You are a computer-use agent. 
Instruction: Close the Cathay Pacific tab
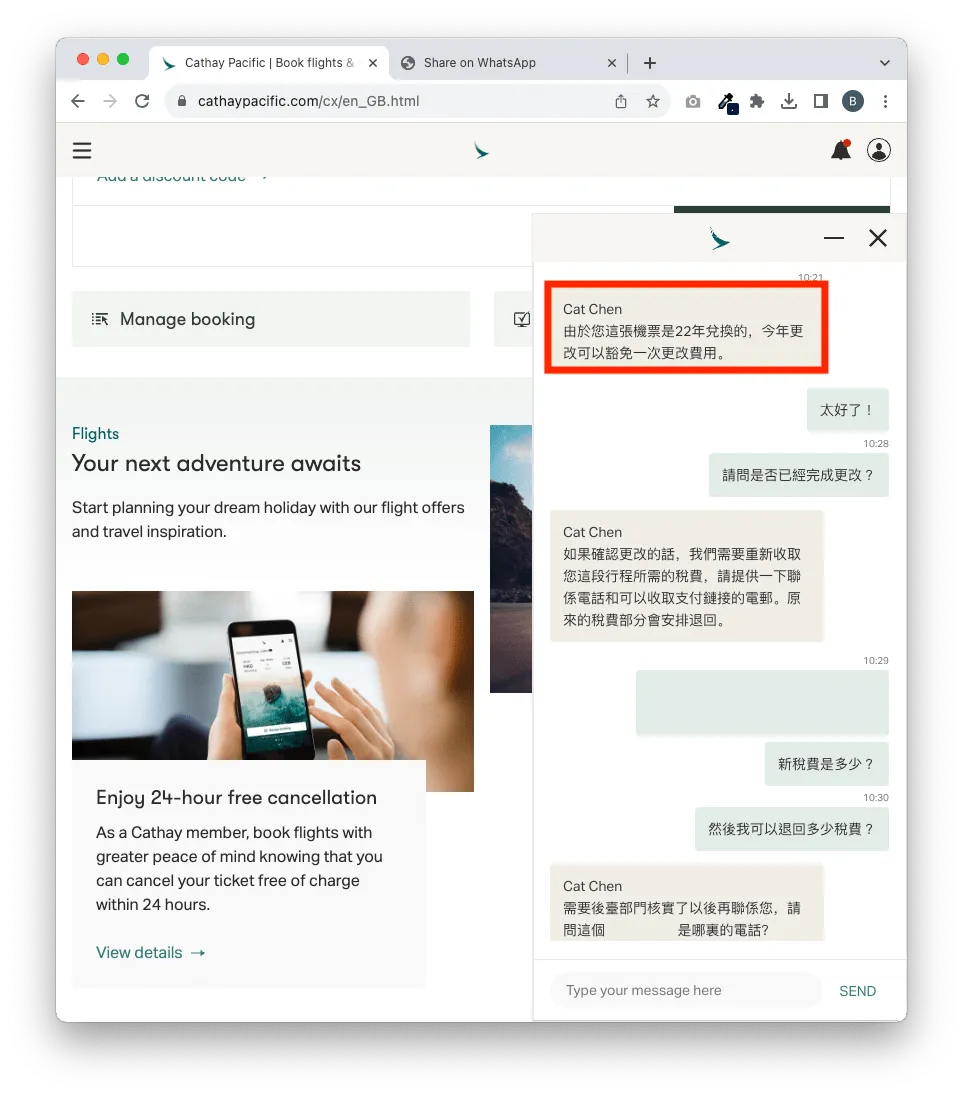[x=373, y=63]
